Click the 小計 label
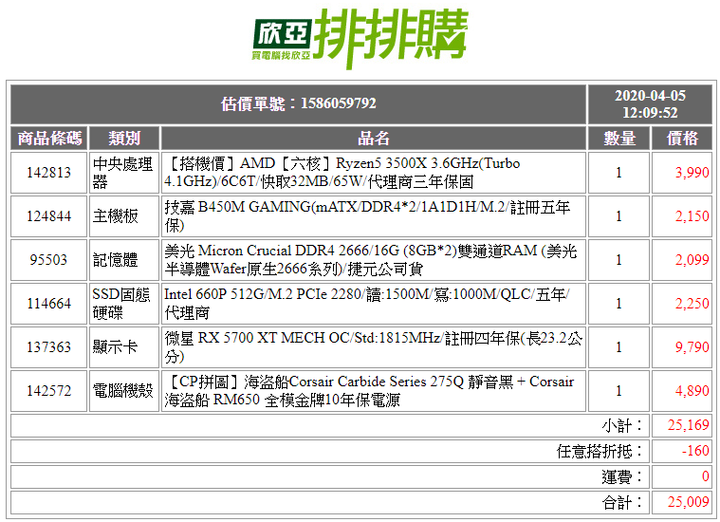Viewport: 720px width, 522px height. coord(622,426)
